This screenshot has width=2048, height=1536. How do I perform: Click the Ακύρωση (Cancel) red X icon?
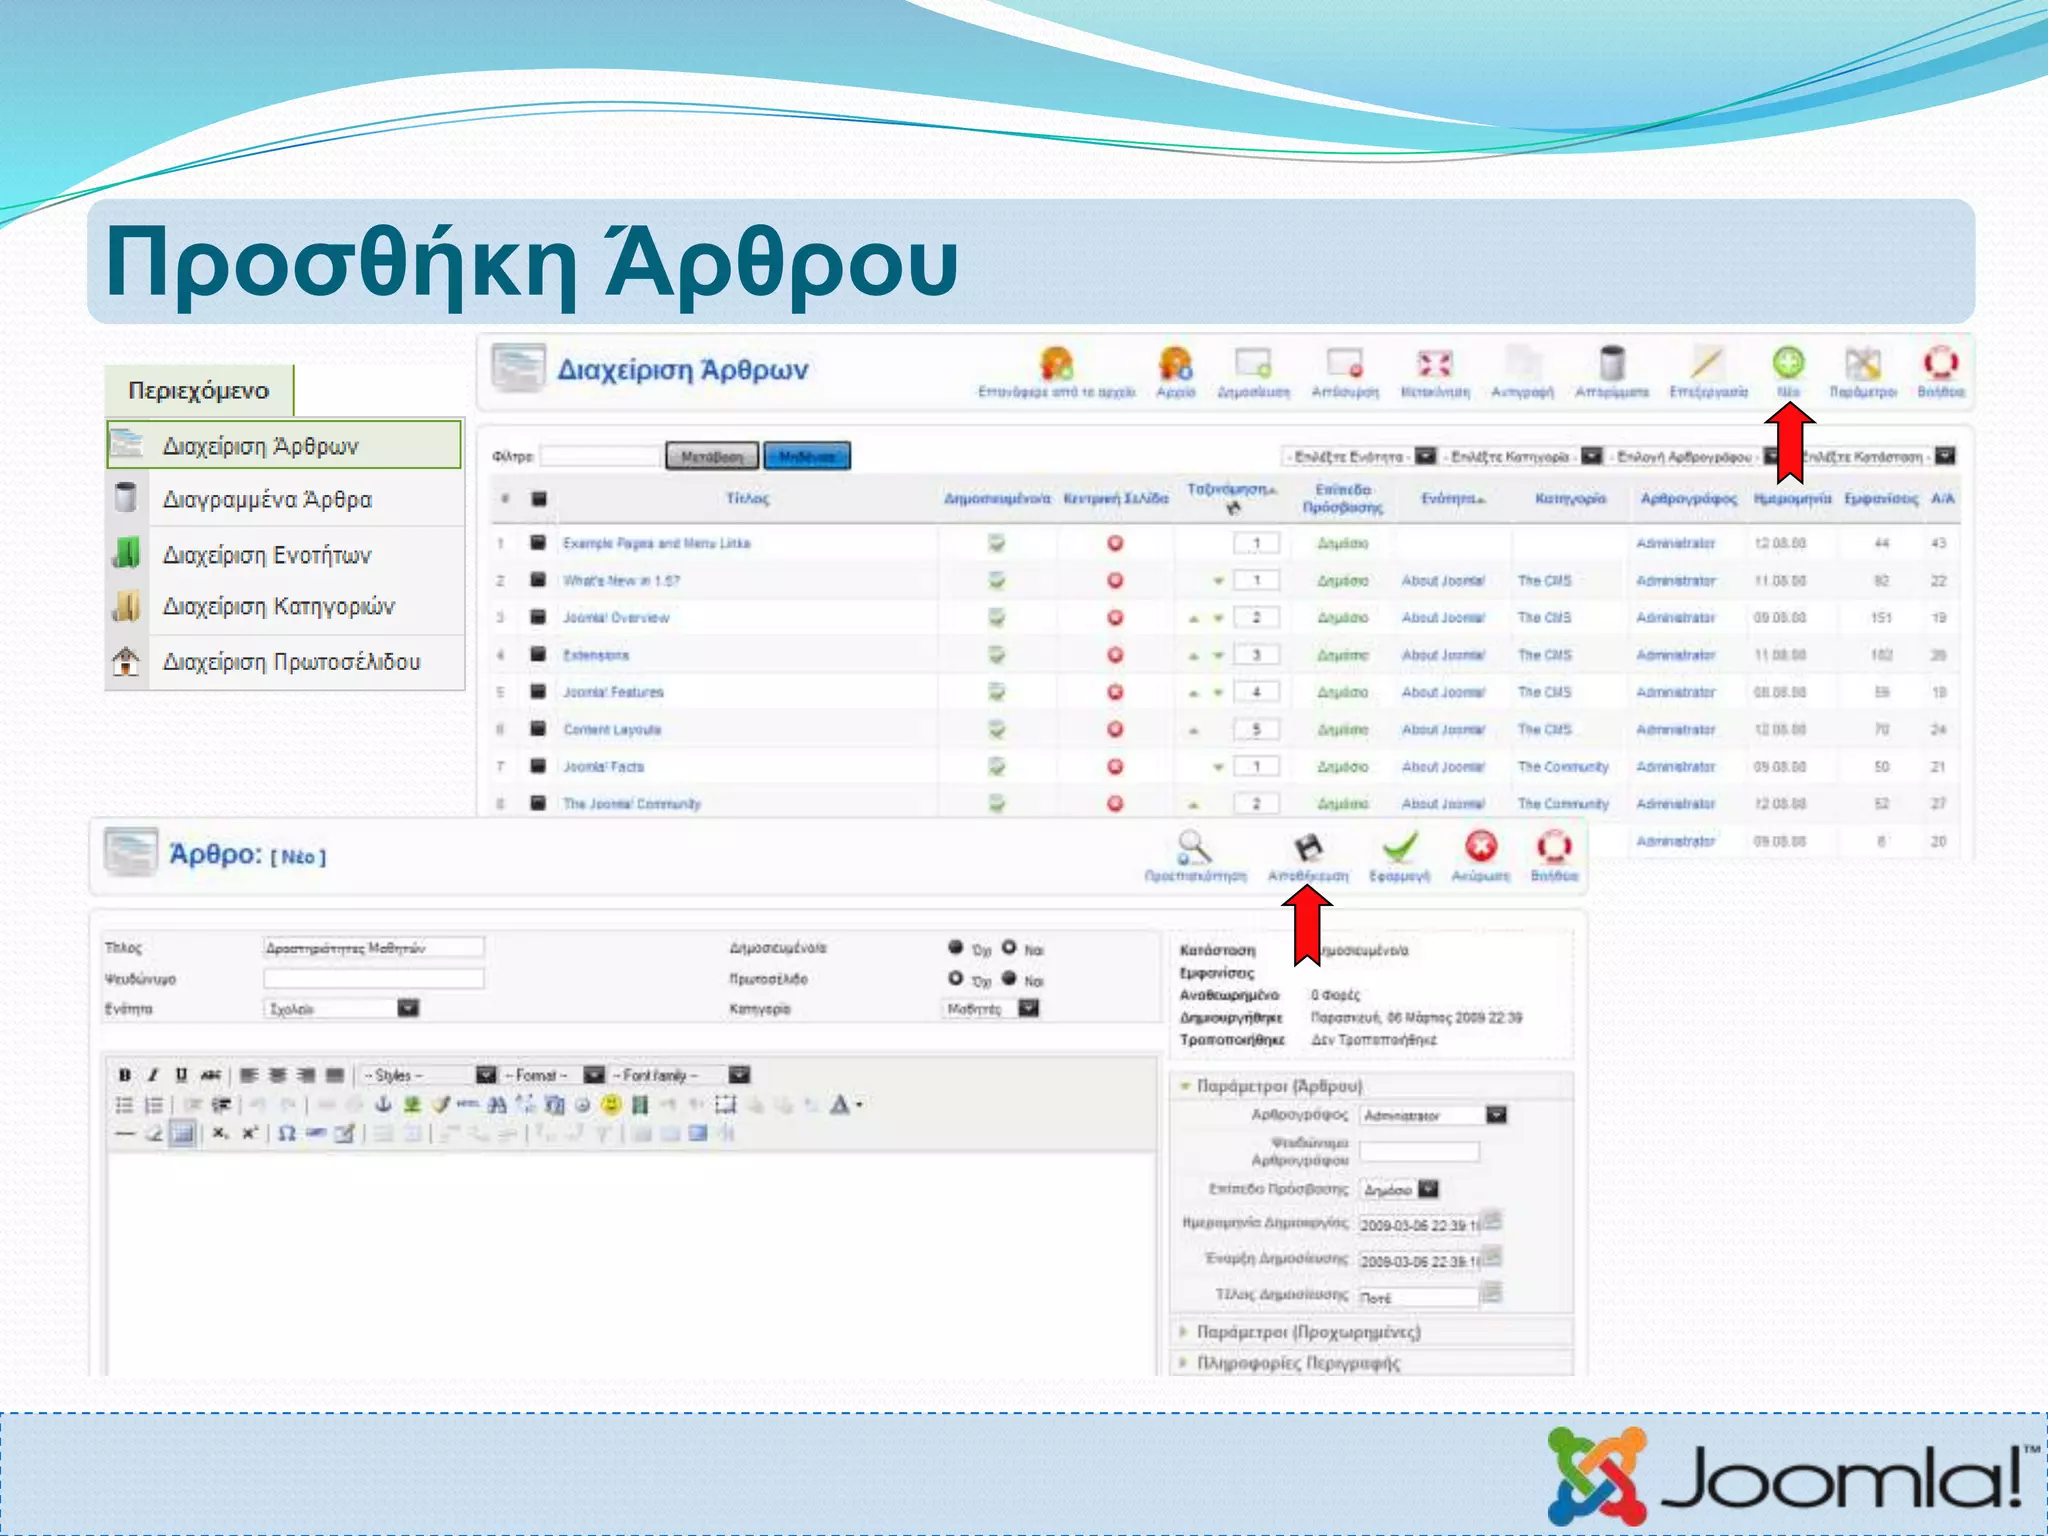[1480, 847]
